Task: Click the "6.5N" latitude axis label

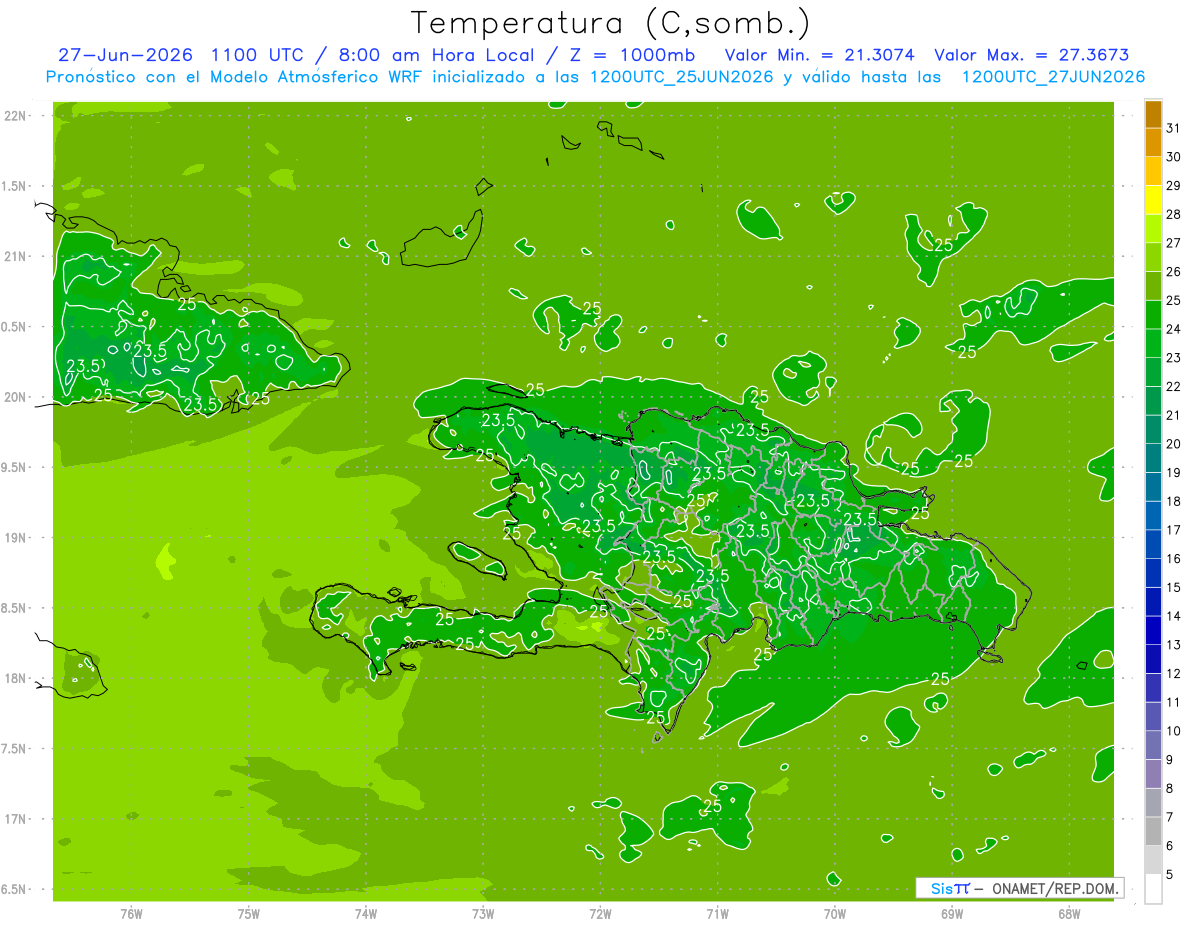Action: click(15, 890)
